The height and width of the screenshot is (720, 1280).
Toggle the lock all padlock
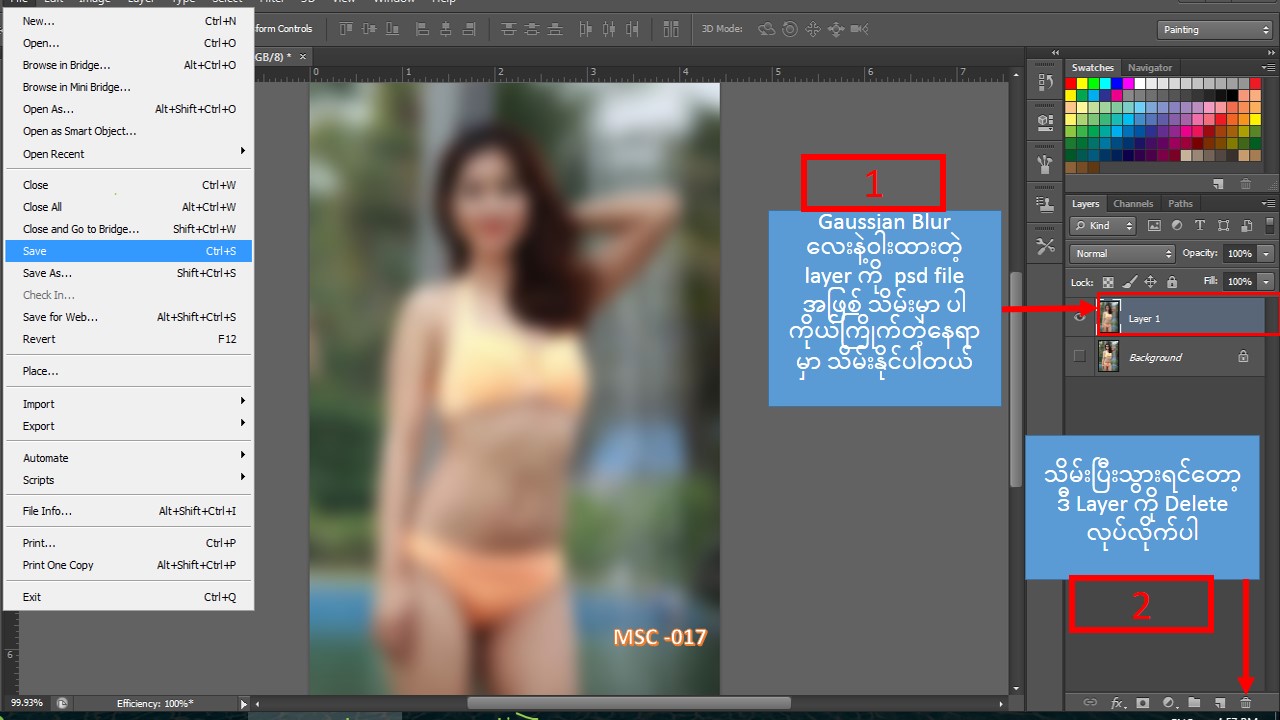[1172, 282]
